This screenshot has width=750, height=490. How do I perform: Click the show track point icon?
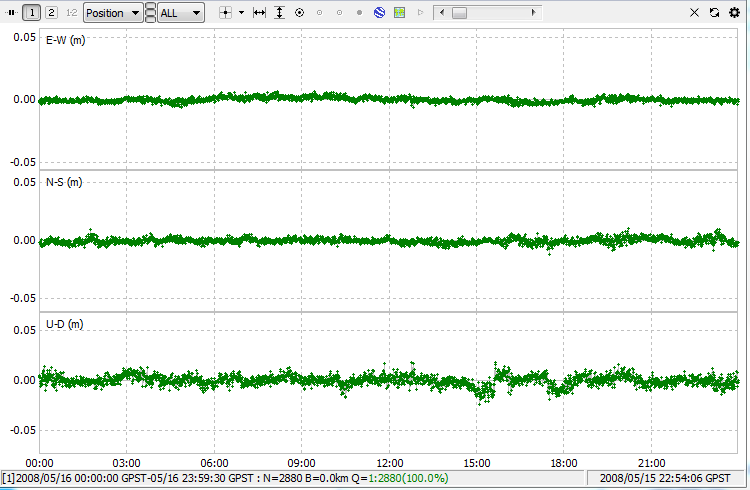coord(299,13)
